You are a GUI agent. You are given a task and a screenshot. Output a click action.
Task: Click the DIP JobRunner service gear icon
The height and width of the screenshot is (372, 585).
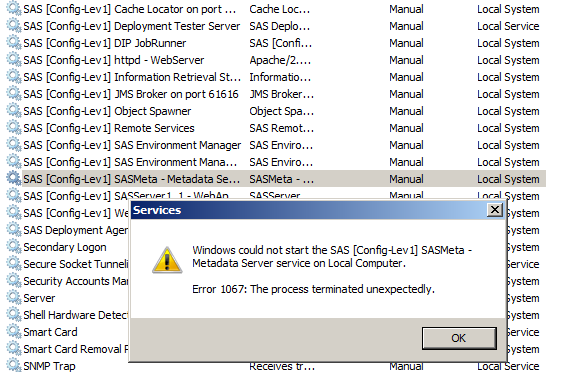pyautogui.click(x=14, y=43)
